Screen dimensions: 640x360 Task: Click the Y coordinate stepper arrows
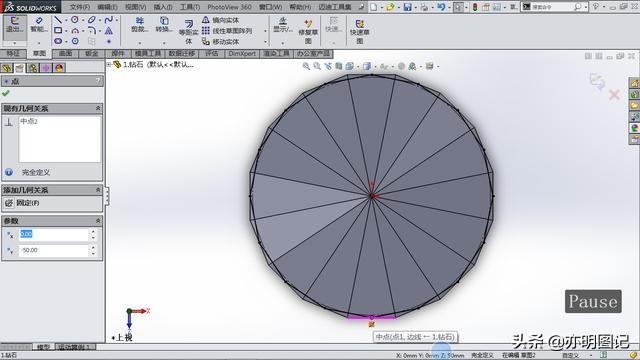click(x=93, y=250)
